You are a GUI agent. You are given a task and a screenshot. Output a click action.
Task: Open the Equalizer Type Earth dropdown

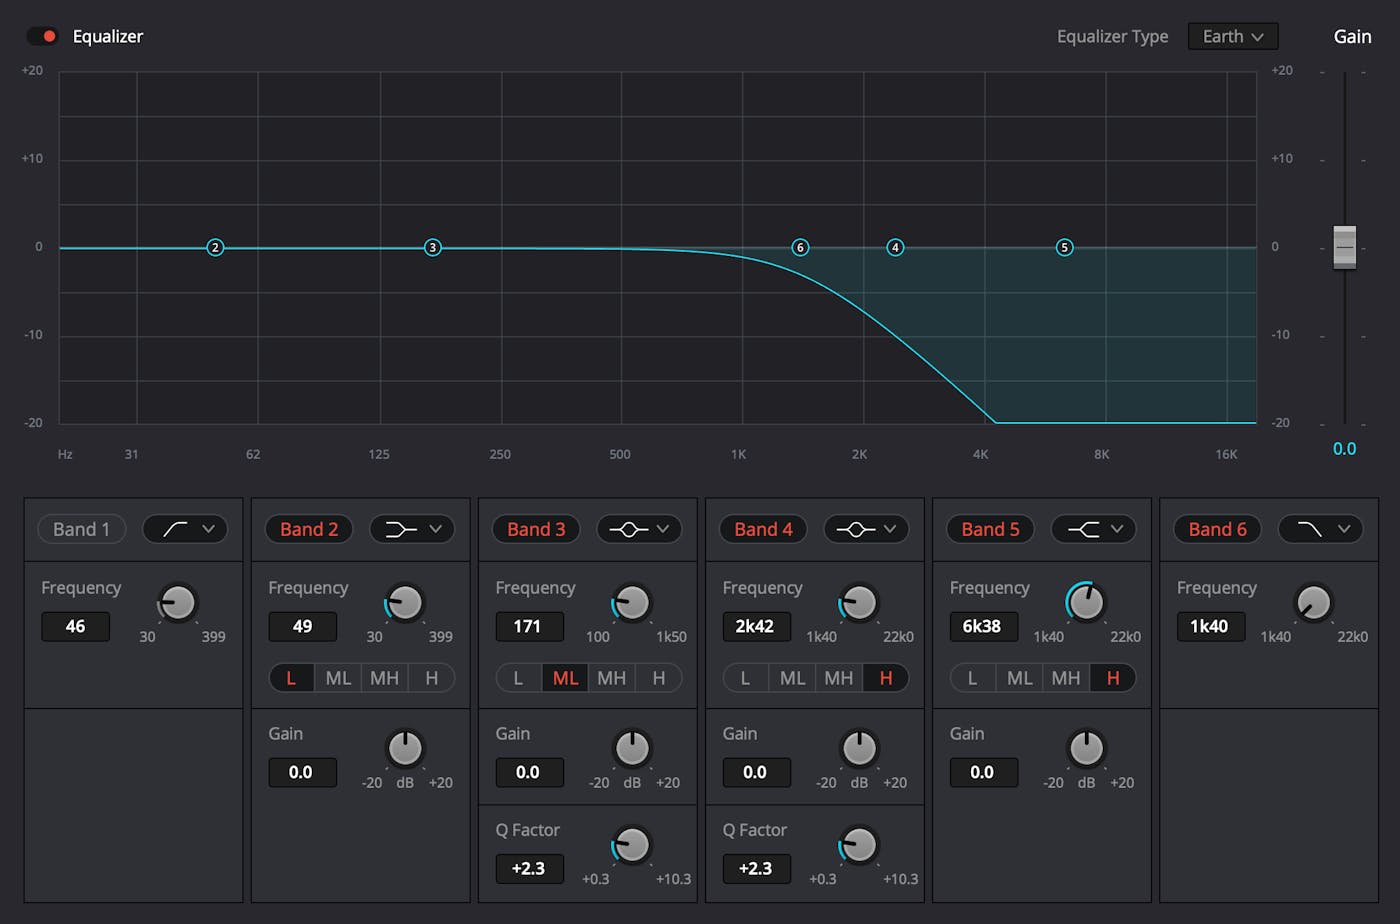(1233, 35)
